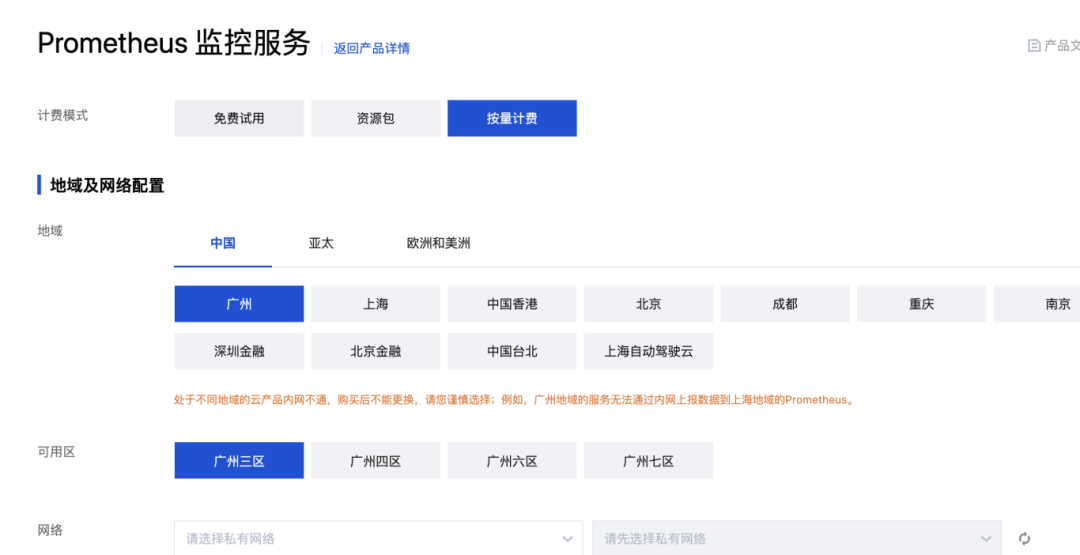The image size is (1080, 555).
Task: Open the 请先选择私有网络 subnet dropdown
Action: 796,538
